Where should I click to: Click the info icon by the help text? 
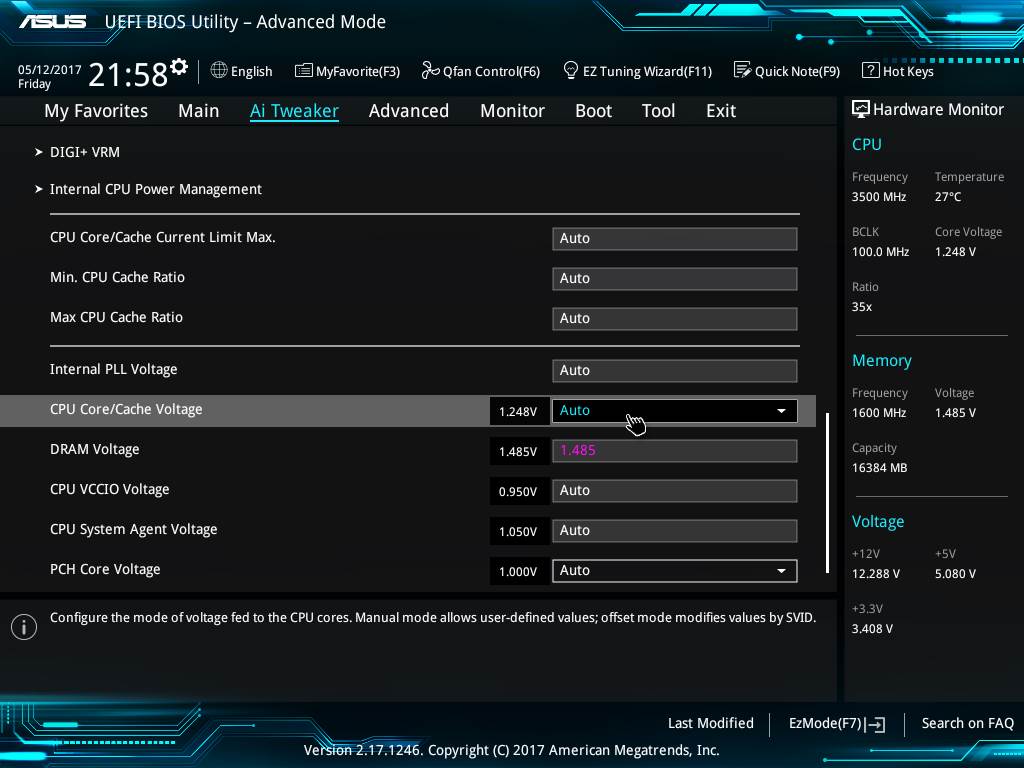tap(24, 627)
